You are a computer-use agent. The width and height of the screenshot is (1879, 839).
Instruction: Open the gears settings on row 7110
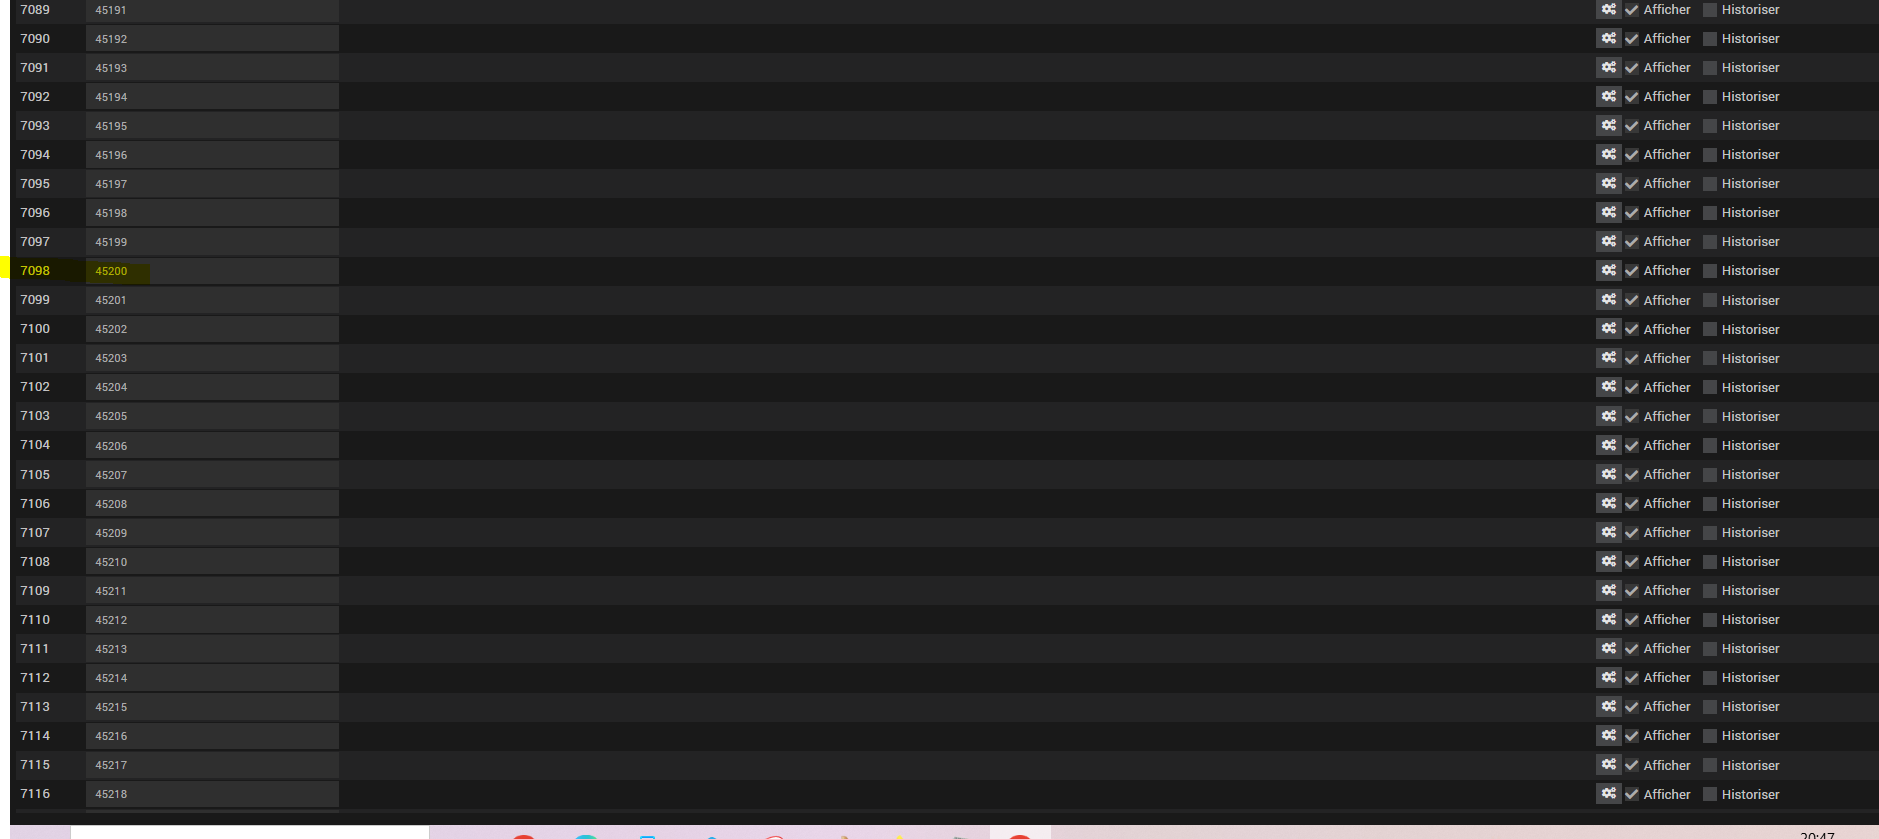1608,619
